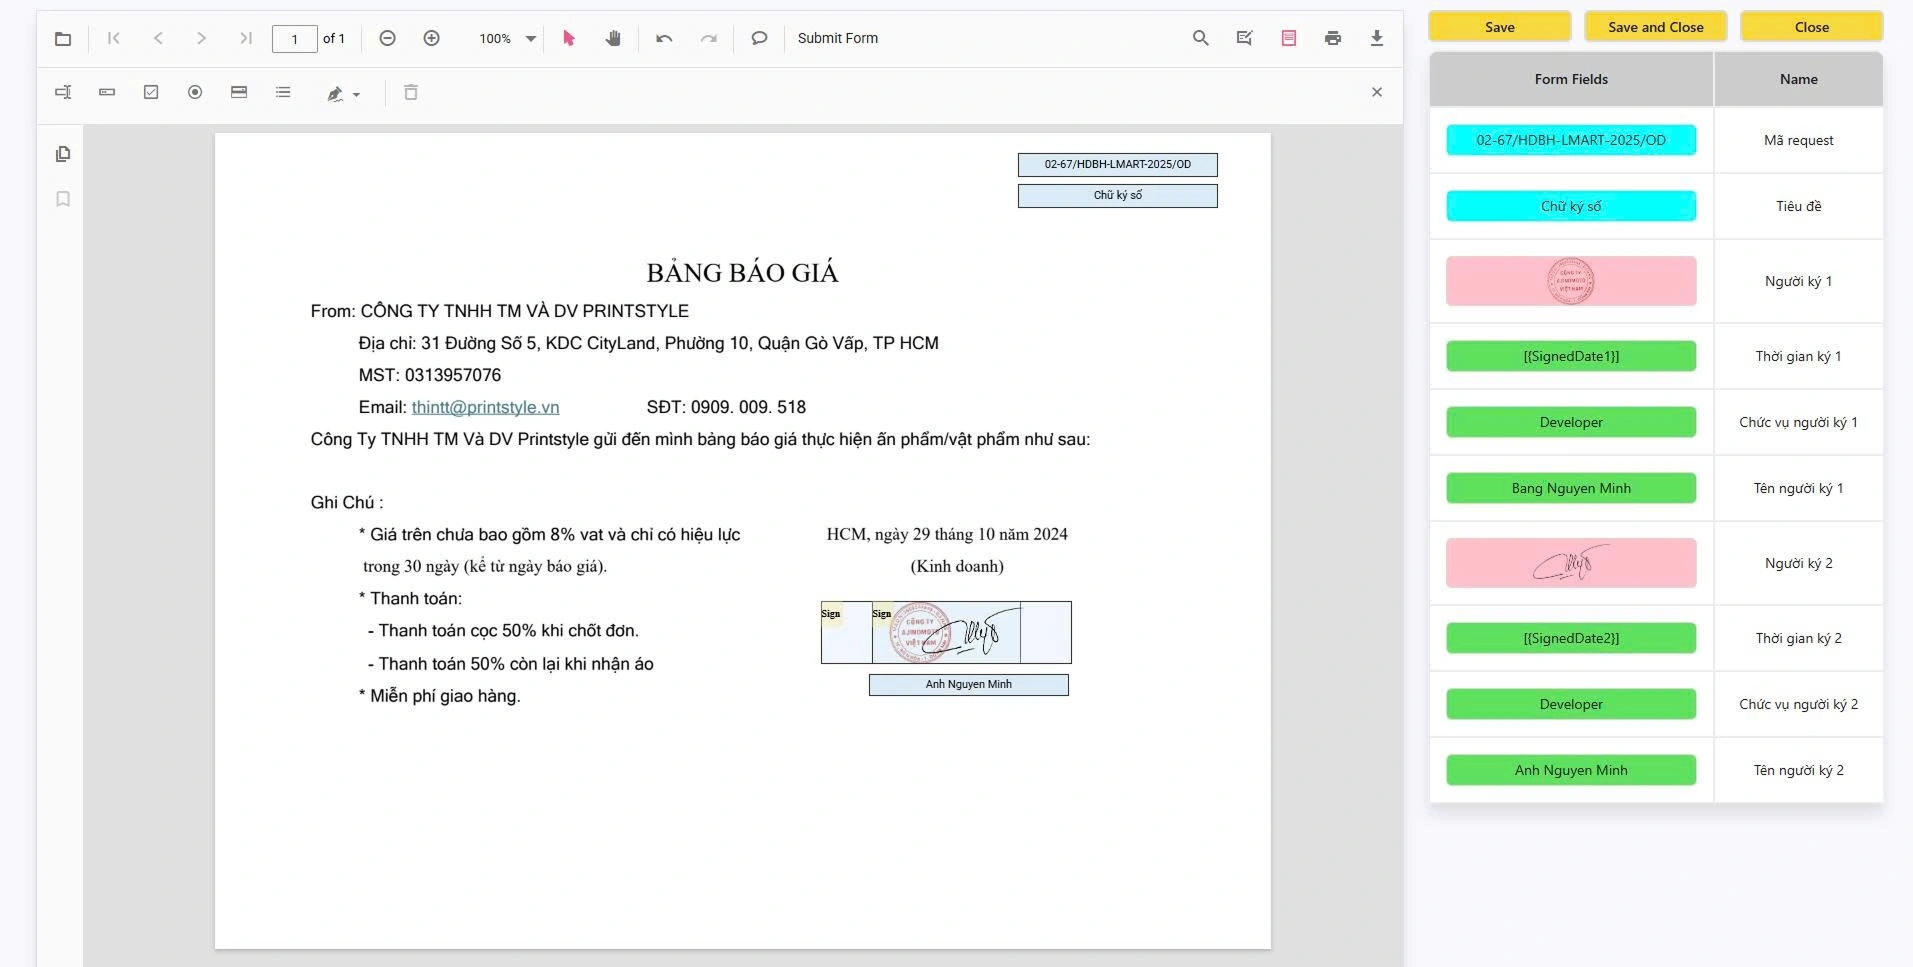
Task: Open file using the folder icon
Action: [x=63, y=39]
